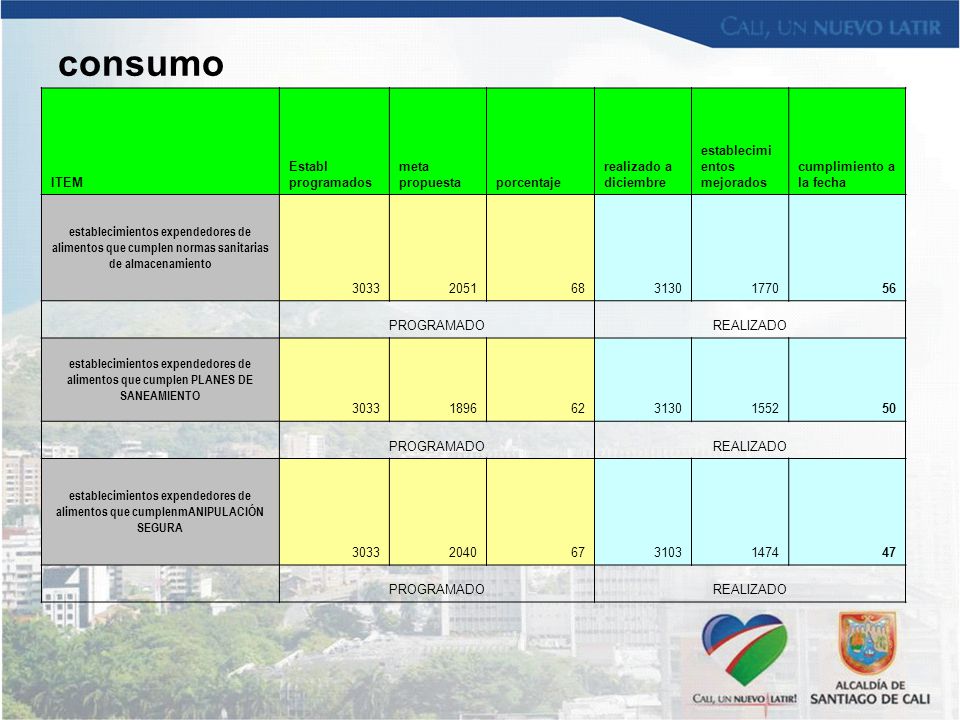Click 3033 in the PLANES DE SANEAMIENTO row

[x=366, y=408]
